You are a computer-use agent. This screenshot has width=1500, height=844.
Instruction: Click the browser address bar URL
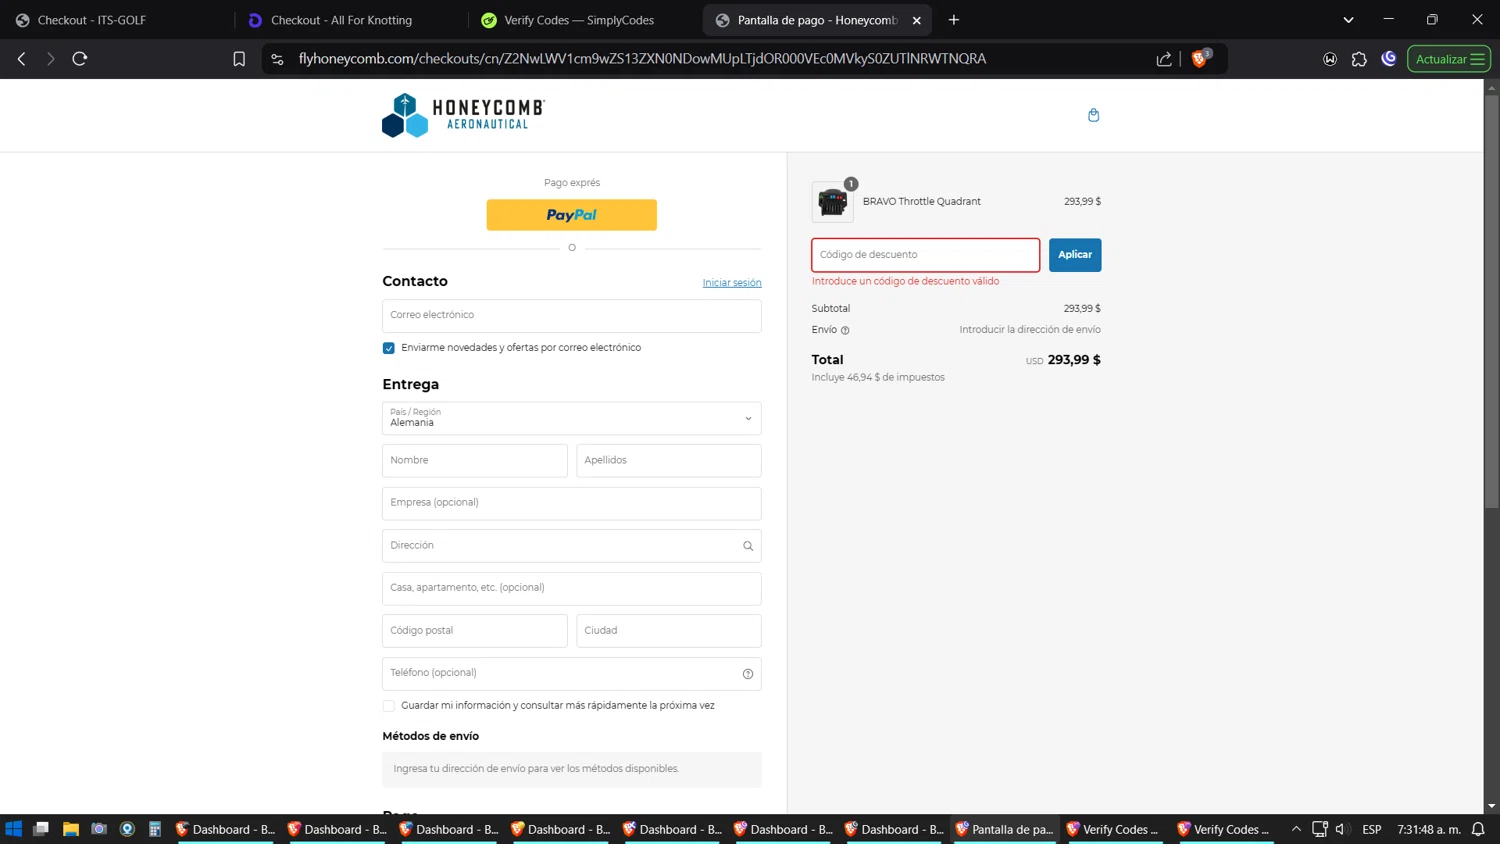[642, 59]
